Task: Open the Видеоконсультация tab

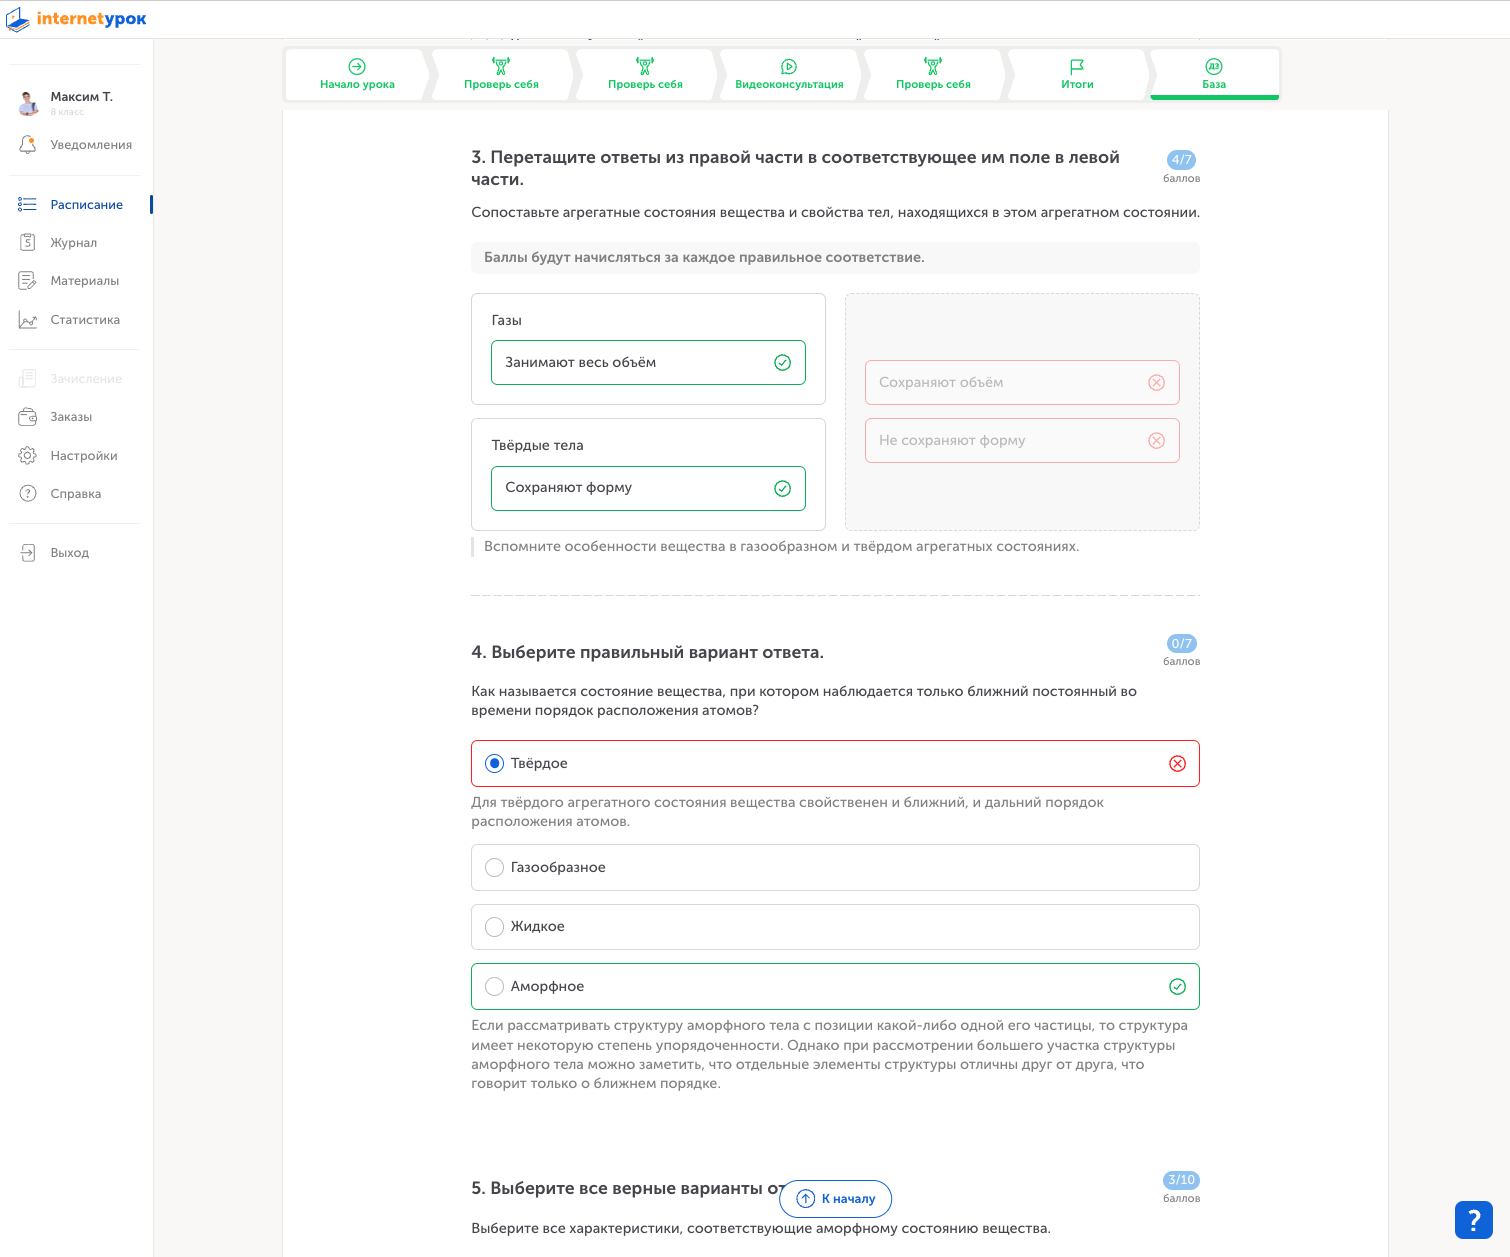Action: point(789,75)
